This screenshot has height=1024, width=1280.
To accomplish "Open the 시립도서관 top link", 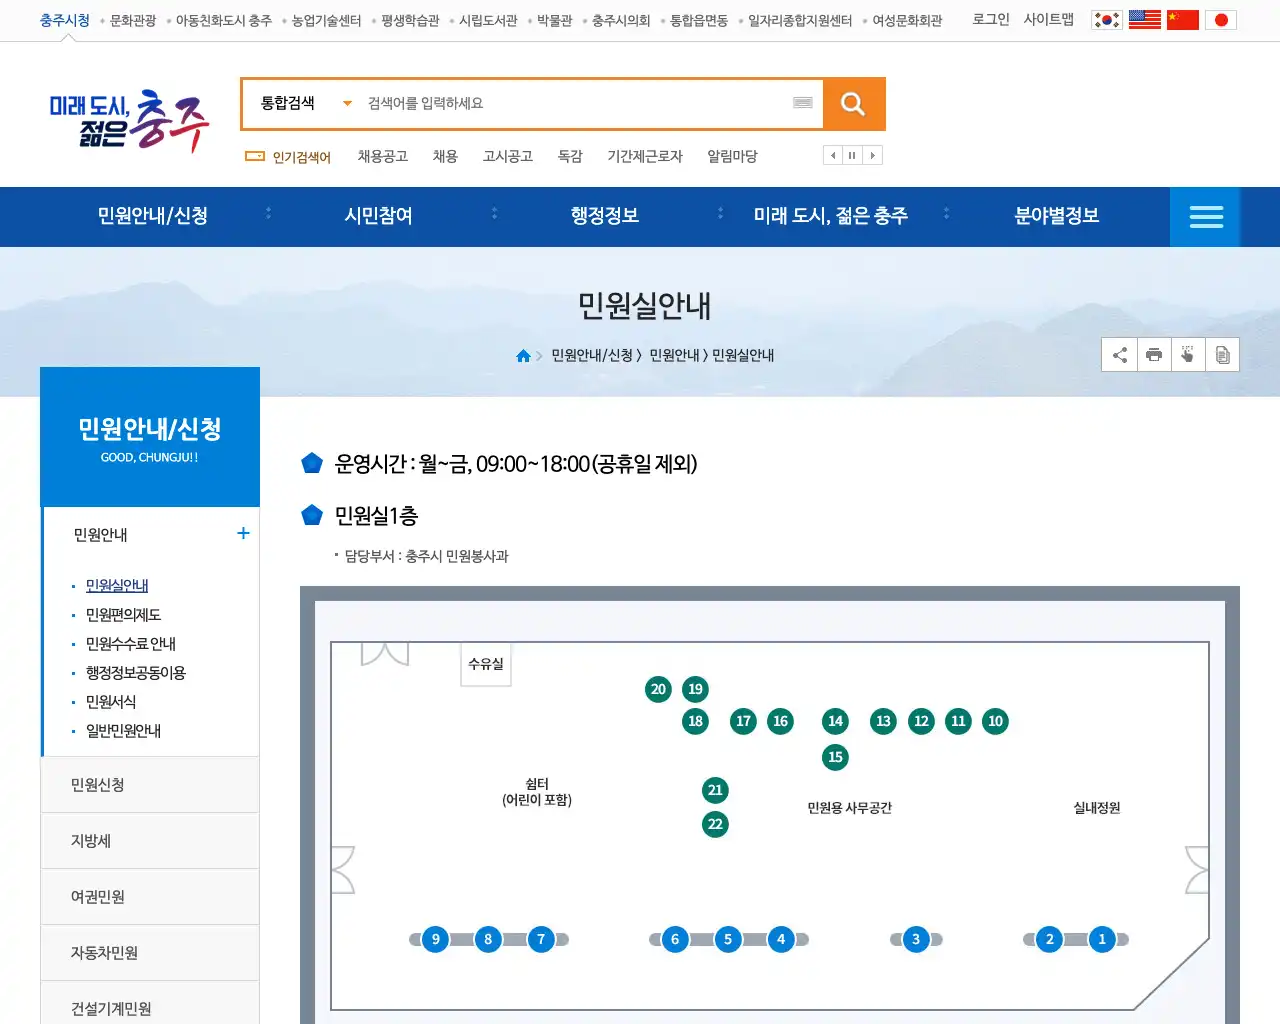I will [x=488, y=20].
